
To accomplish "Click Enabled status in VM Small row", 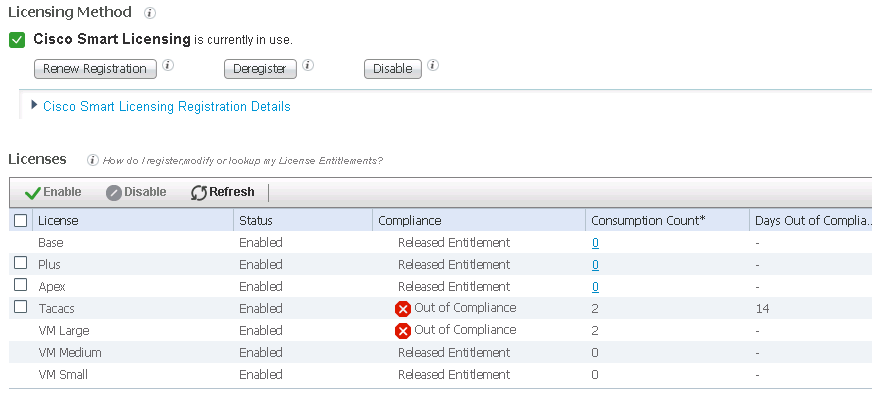I will [x=261, y=375].
